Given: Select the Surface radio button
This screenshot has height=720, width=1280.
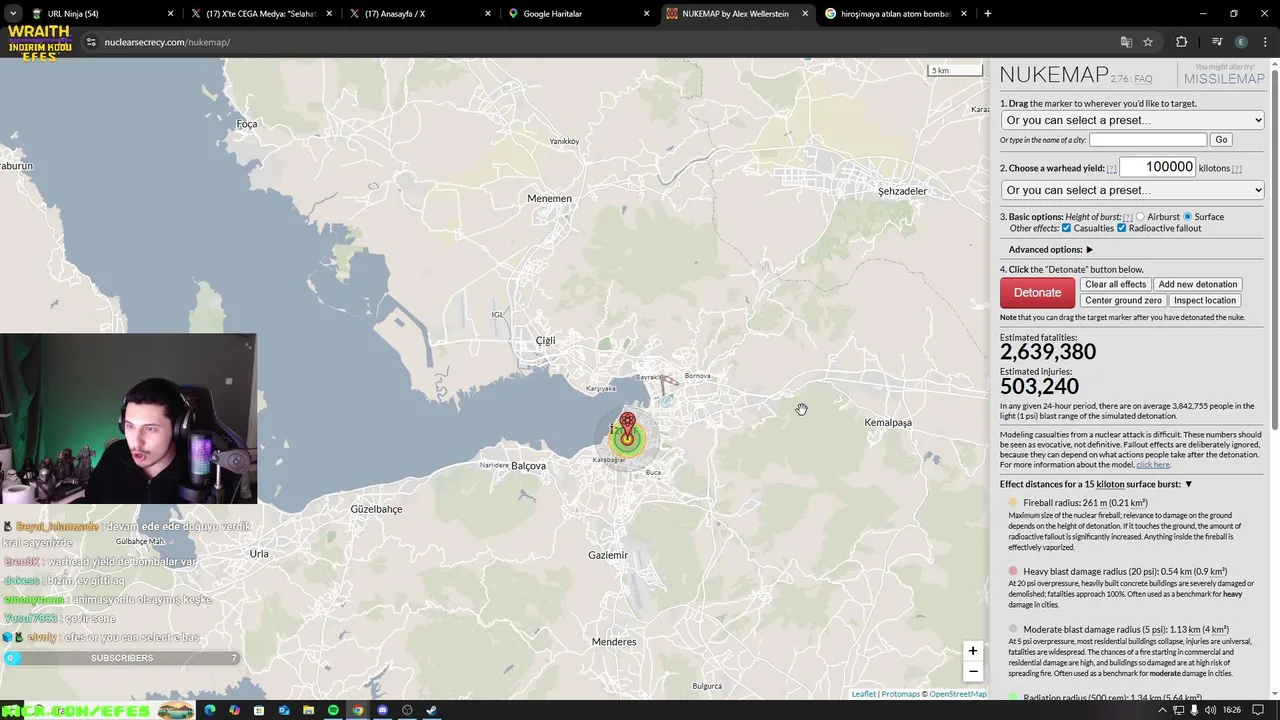Looking at the screenshot, I should [1188, 217].
